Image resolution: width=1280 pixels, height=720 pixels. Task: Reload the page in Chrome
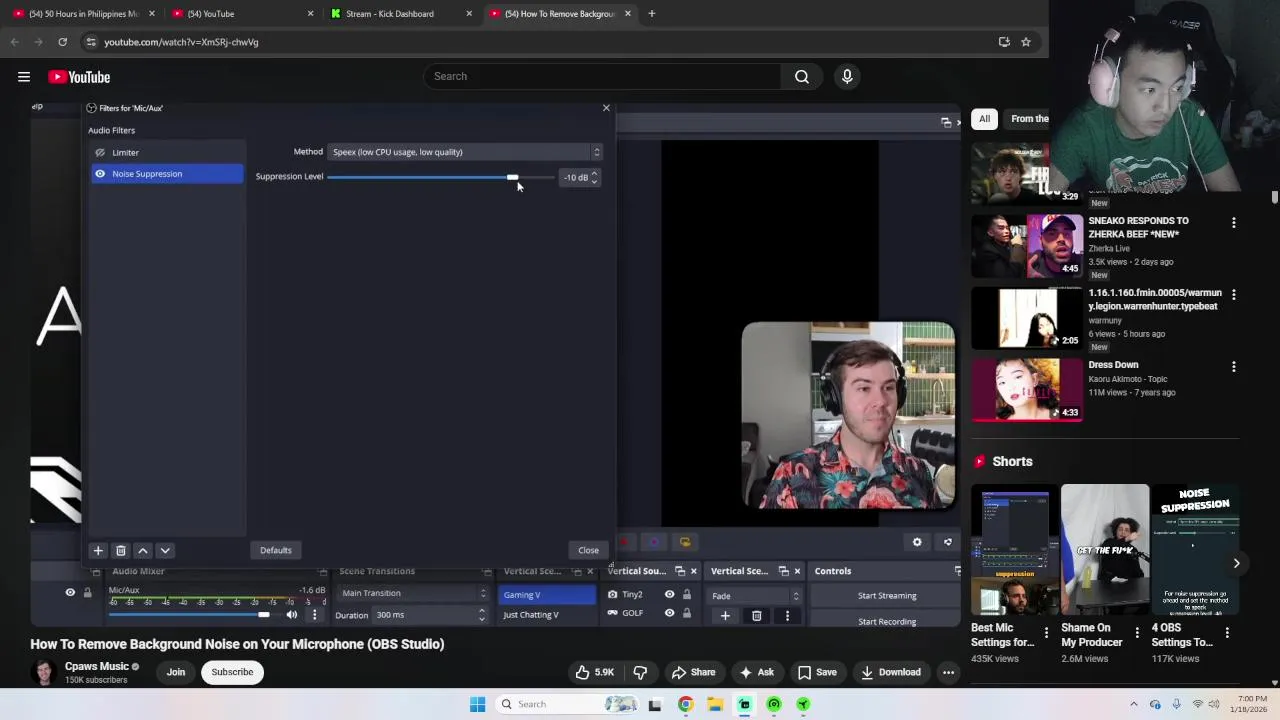click(x=62, y=42)
